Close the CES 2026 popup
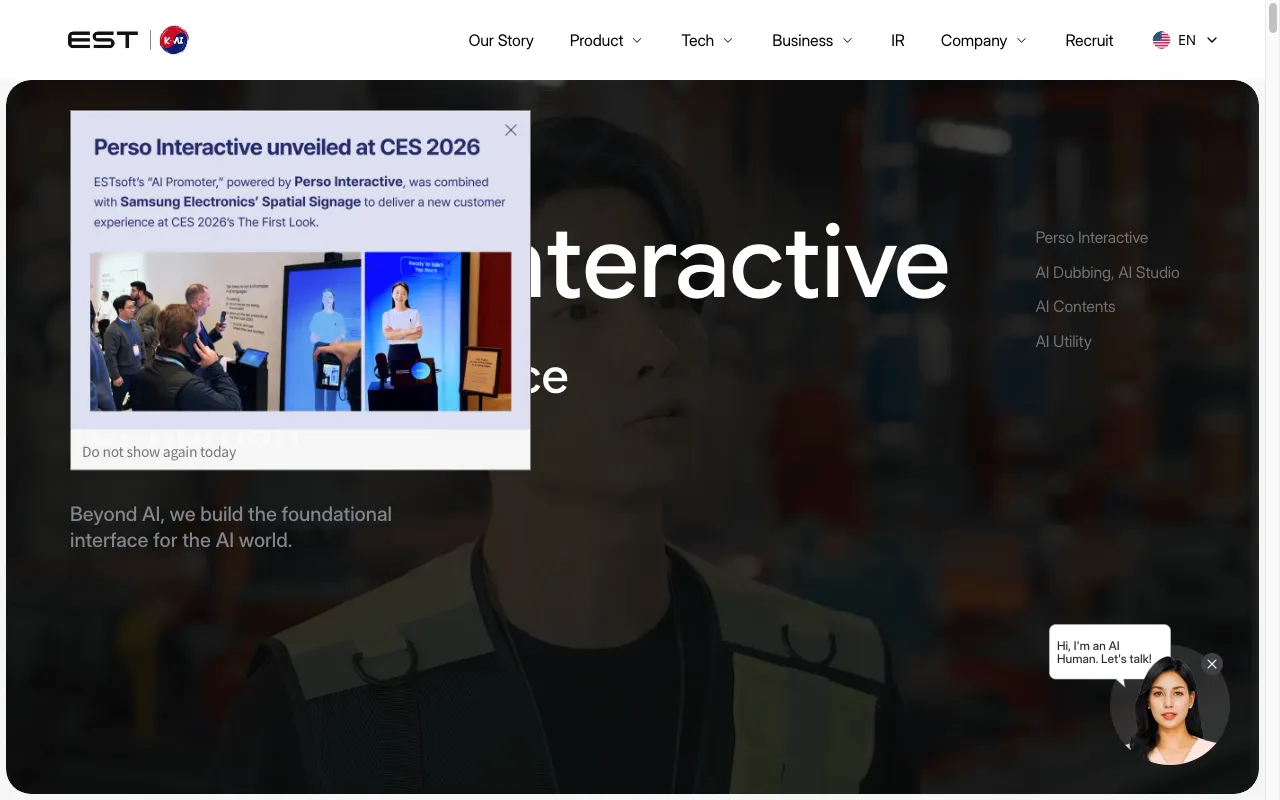Image resolution: width=1280 pixels, height=800 pixels. [511, 130]
